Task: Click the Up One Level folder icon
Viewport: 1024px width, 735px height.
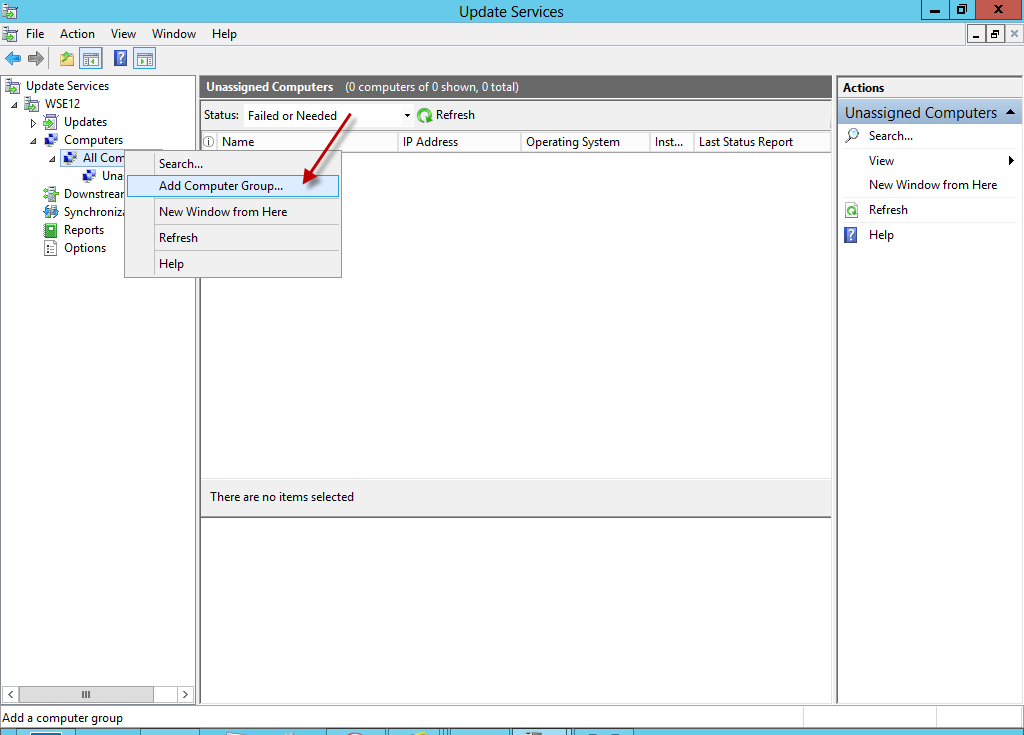Action: [67, 59]
